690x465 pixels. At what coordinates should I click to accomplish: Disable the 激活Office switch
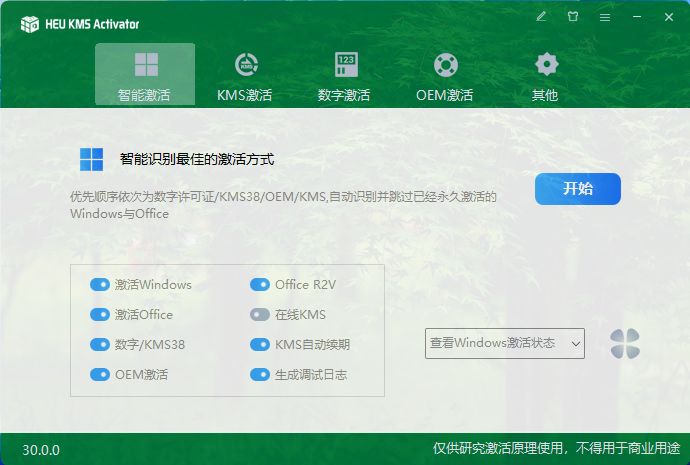100,315
